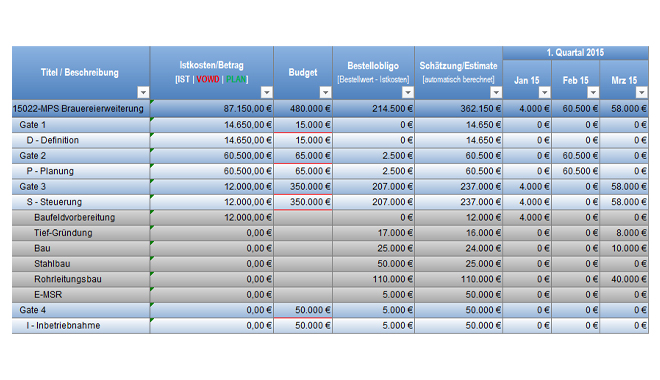Select the Rohrleitungsbau row title
This screenshot has width=660, height=380.
(68, 279)
